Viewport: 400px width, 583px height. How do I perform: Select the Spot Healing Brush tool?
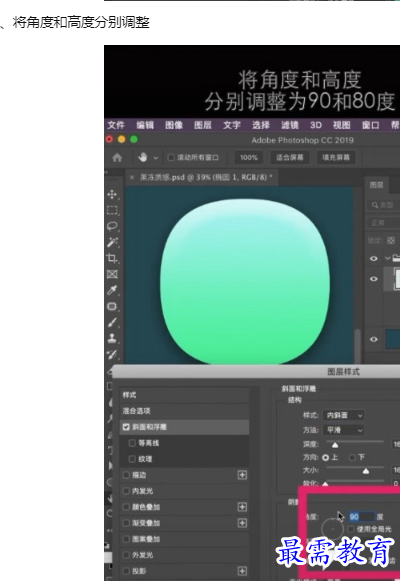point(112,306)
